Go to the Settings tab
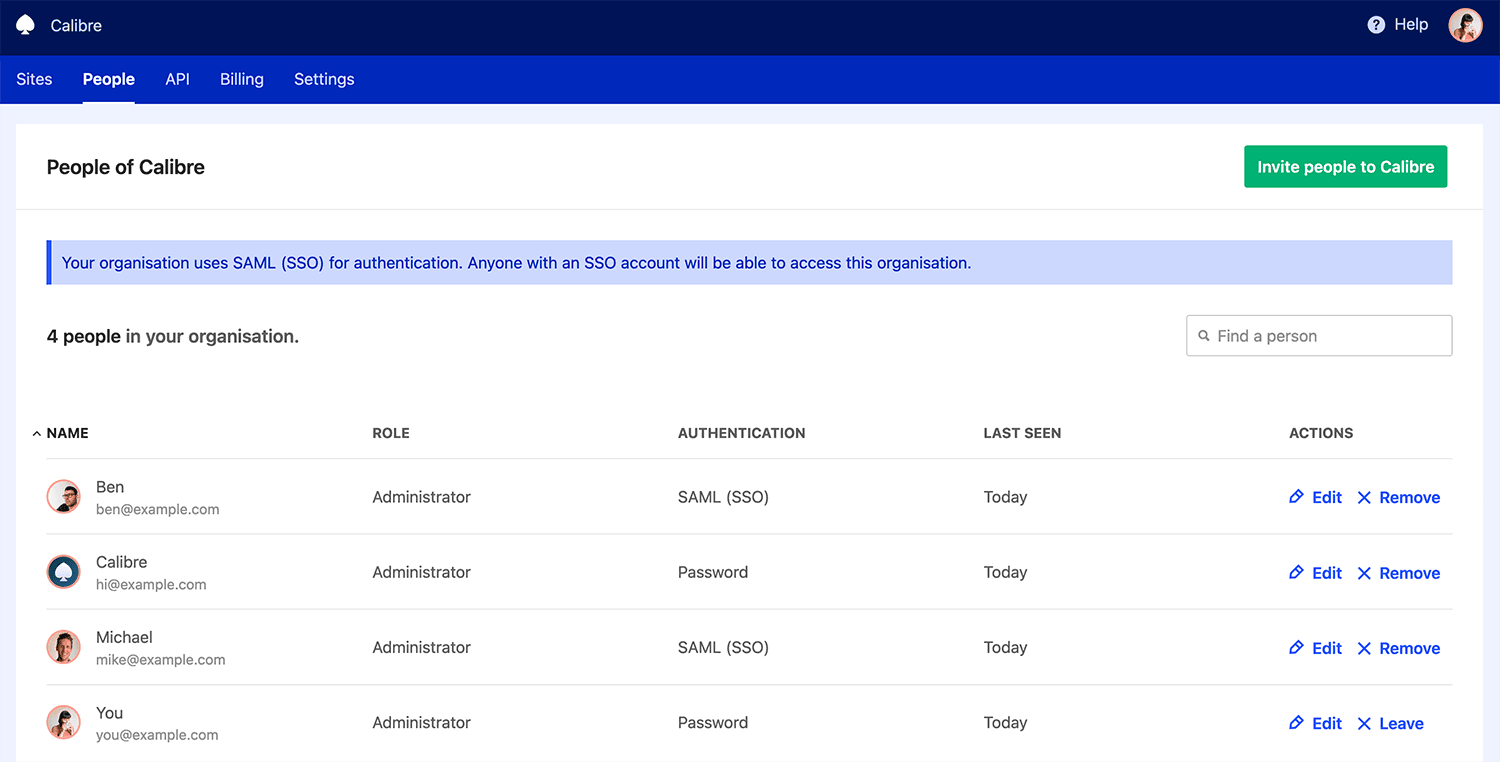Image resolution: width=1500 pixels, height=762 pixels. pyautogui.click(x=324, y=79)
